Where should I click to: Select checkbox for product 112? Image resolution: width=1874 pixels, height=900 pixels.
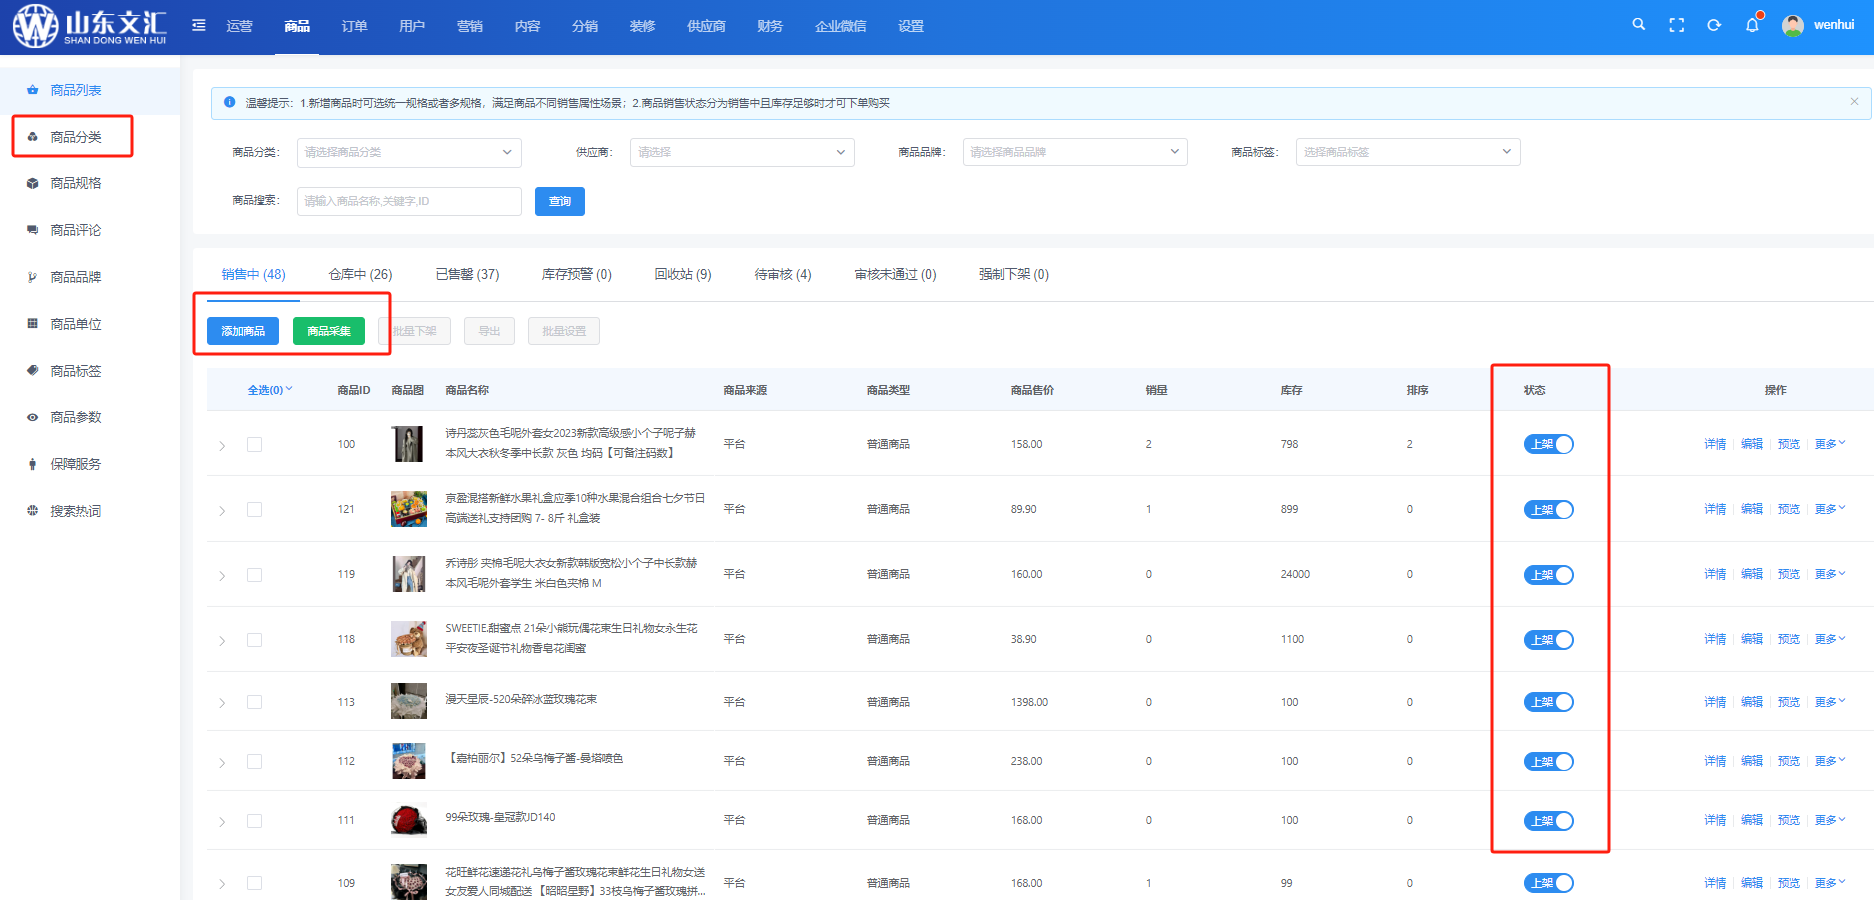pyautogui.click(x=255, y=761)
